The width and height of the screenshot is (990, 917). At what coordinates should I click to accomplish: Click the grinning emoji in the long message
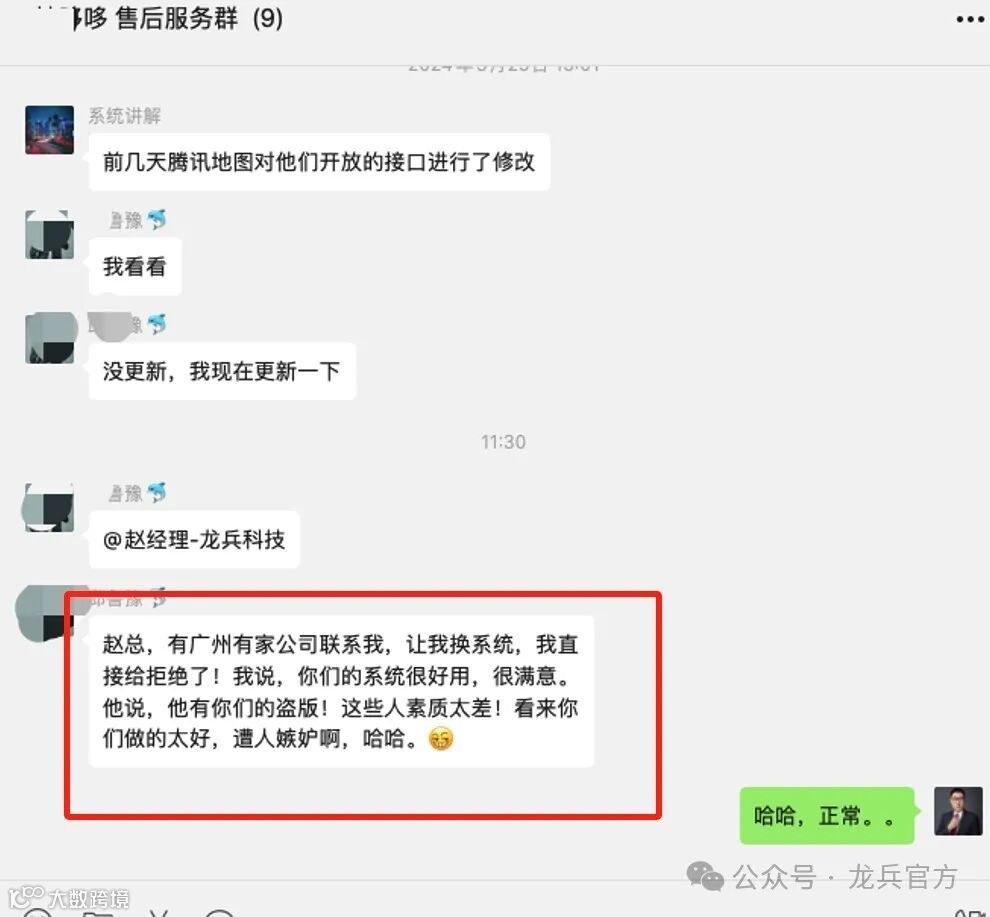pyautogui.click(x=441, y=738)
